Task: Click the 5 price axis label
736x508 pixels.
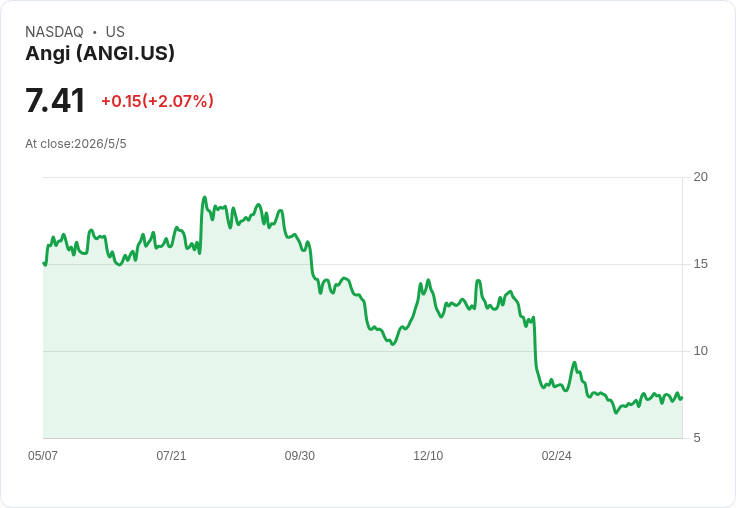Action: 697,438
